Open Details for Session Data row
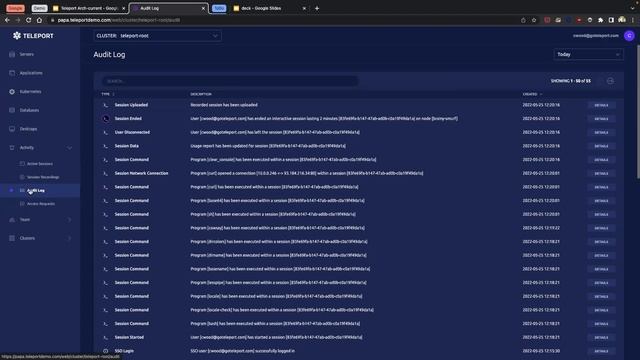This screenshot has width=640, height=360. (601, 146)
